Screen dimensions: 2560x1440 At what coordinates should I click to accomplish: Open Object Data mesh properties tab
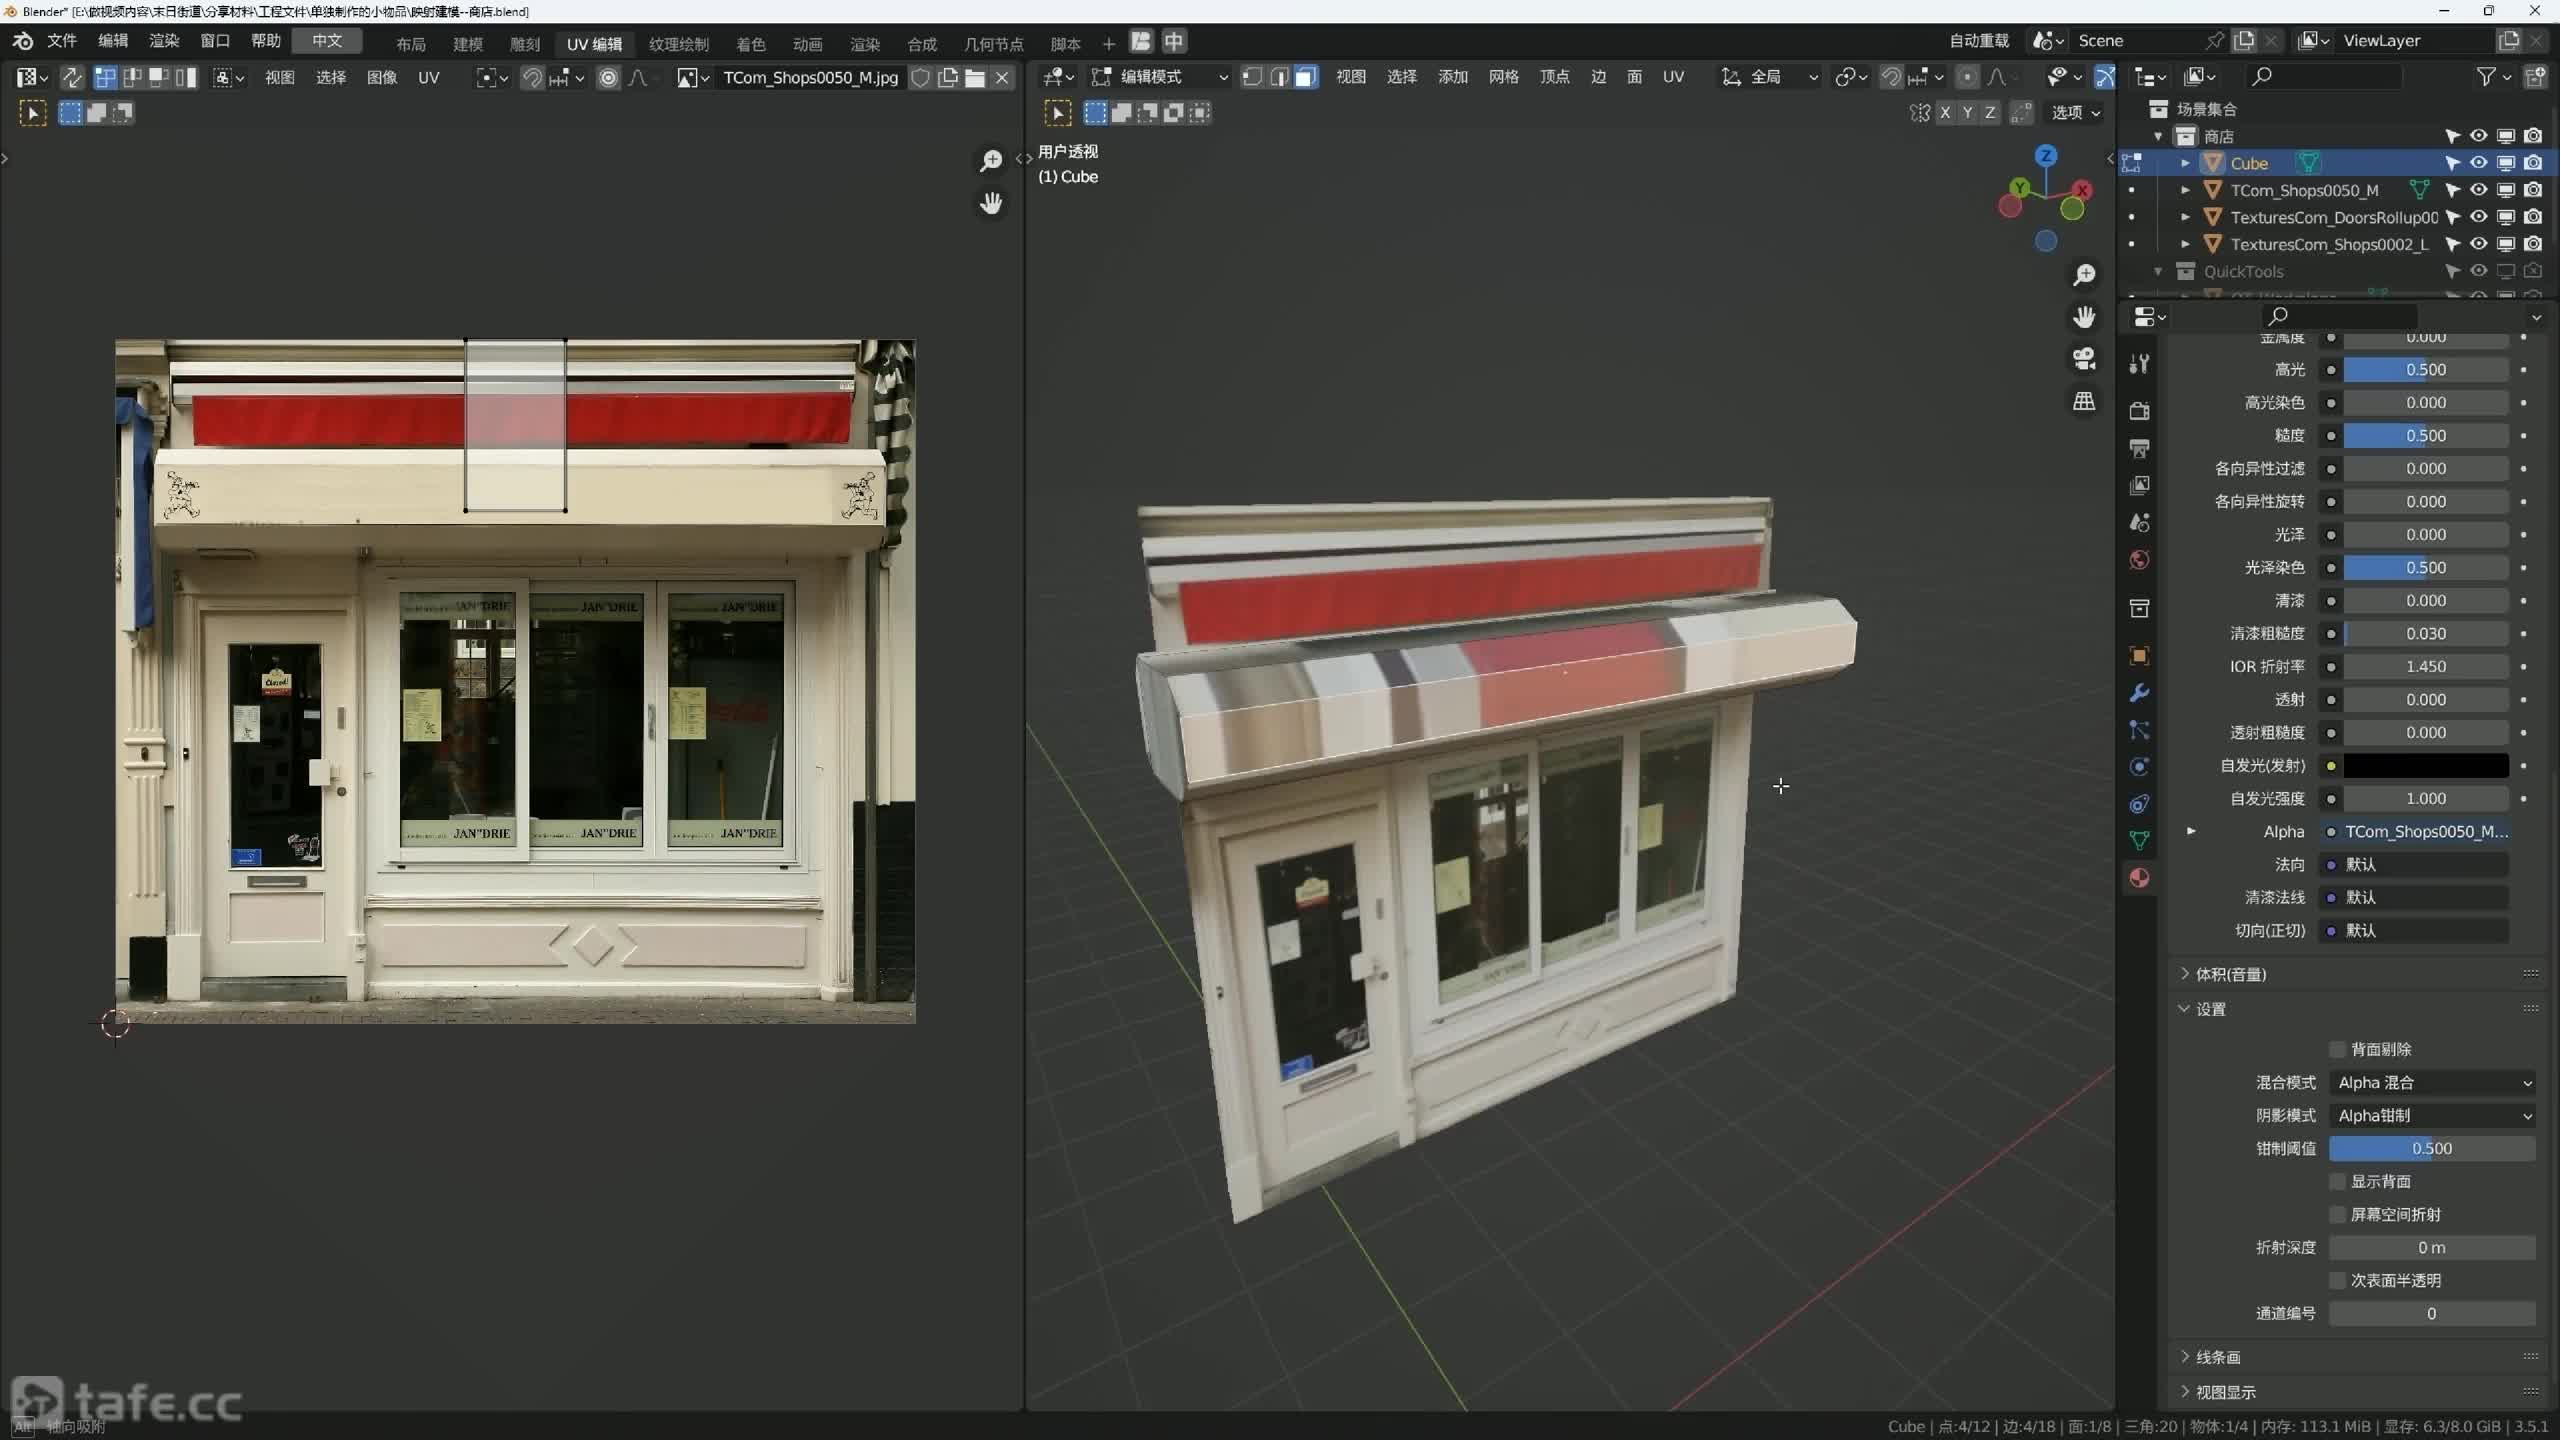(2139, 841)
